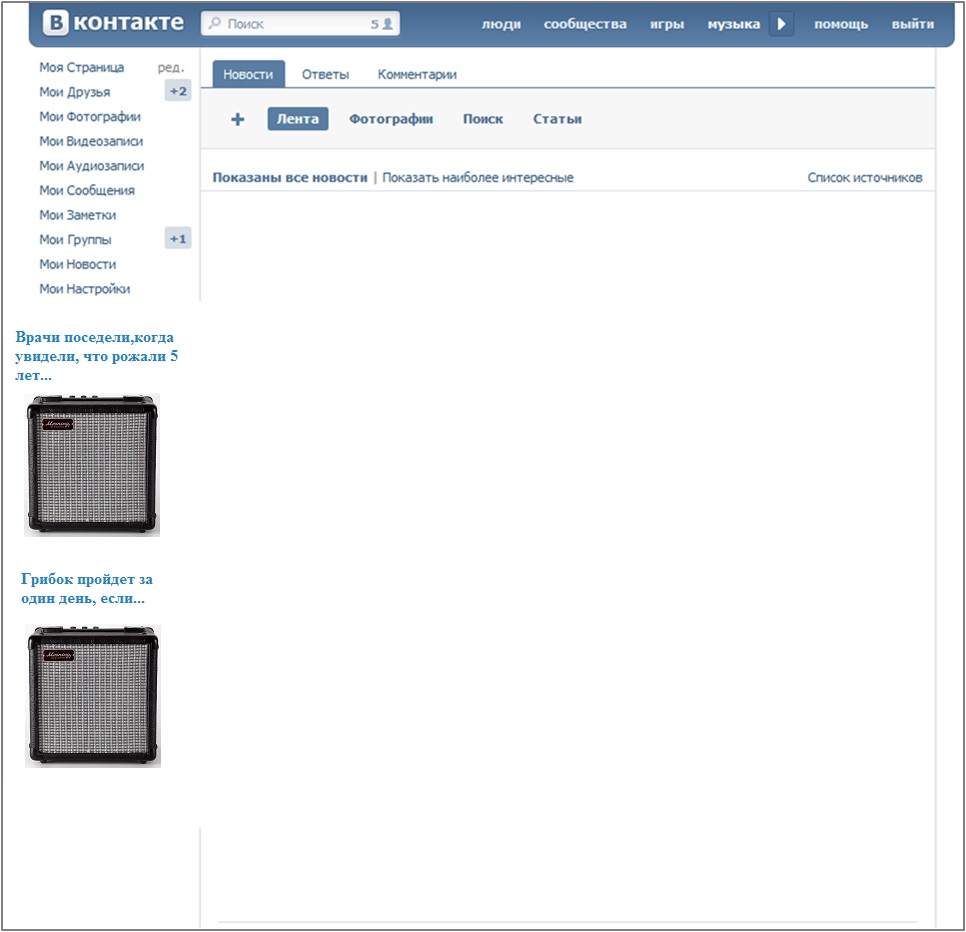This screenshot has width=966, height=932.
Task: Click the +2 friends badge
Action: pos(178,91)
